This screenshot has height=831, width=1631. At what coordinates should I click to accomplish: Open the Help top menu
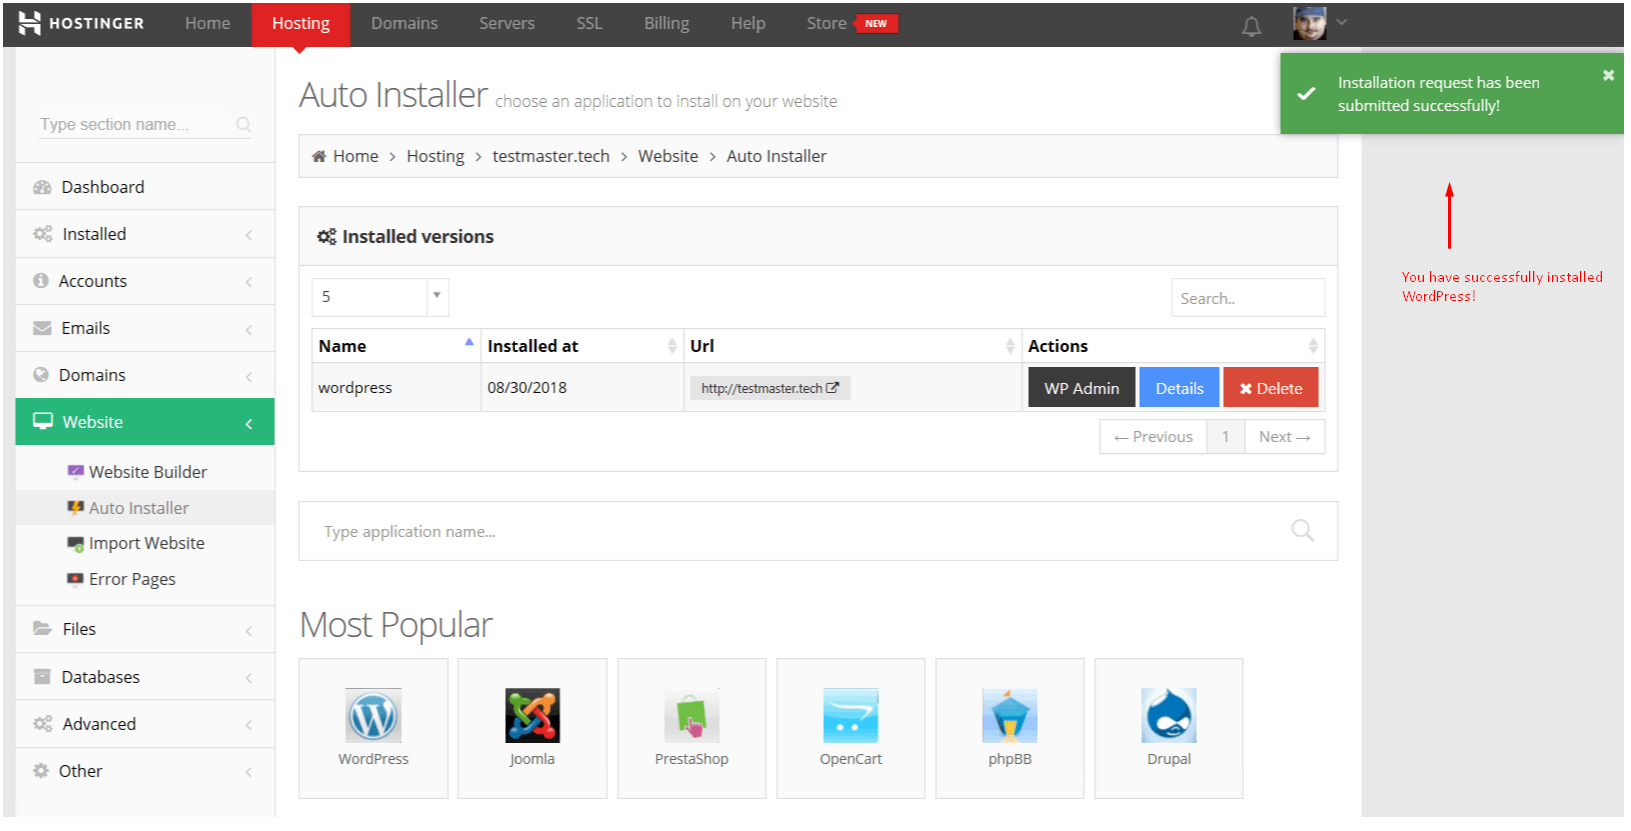click(748, 23)
